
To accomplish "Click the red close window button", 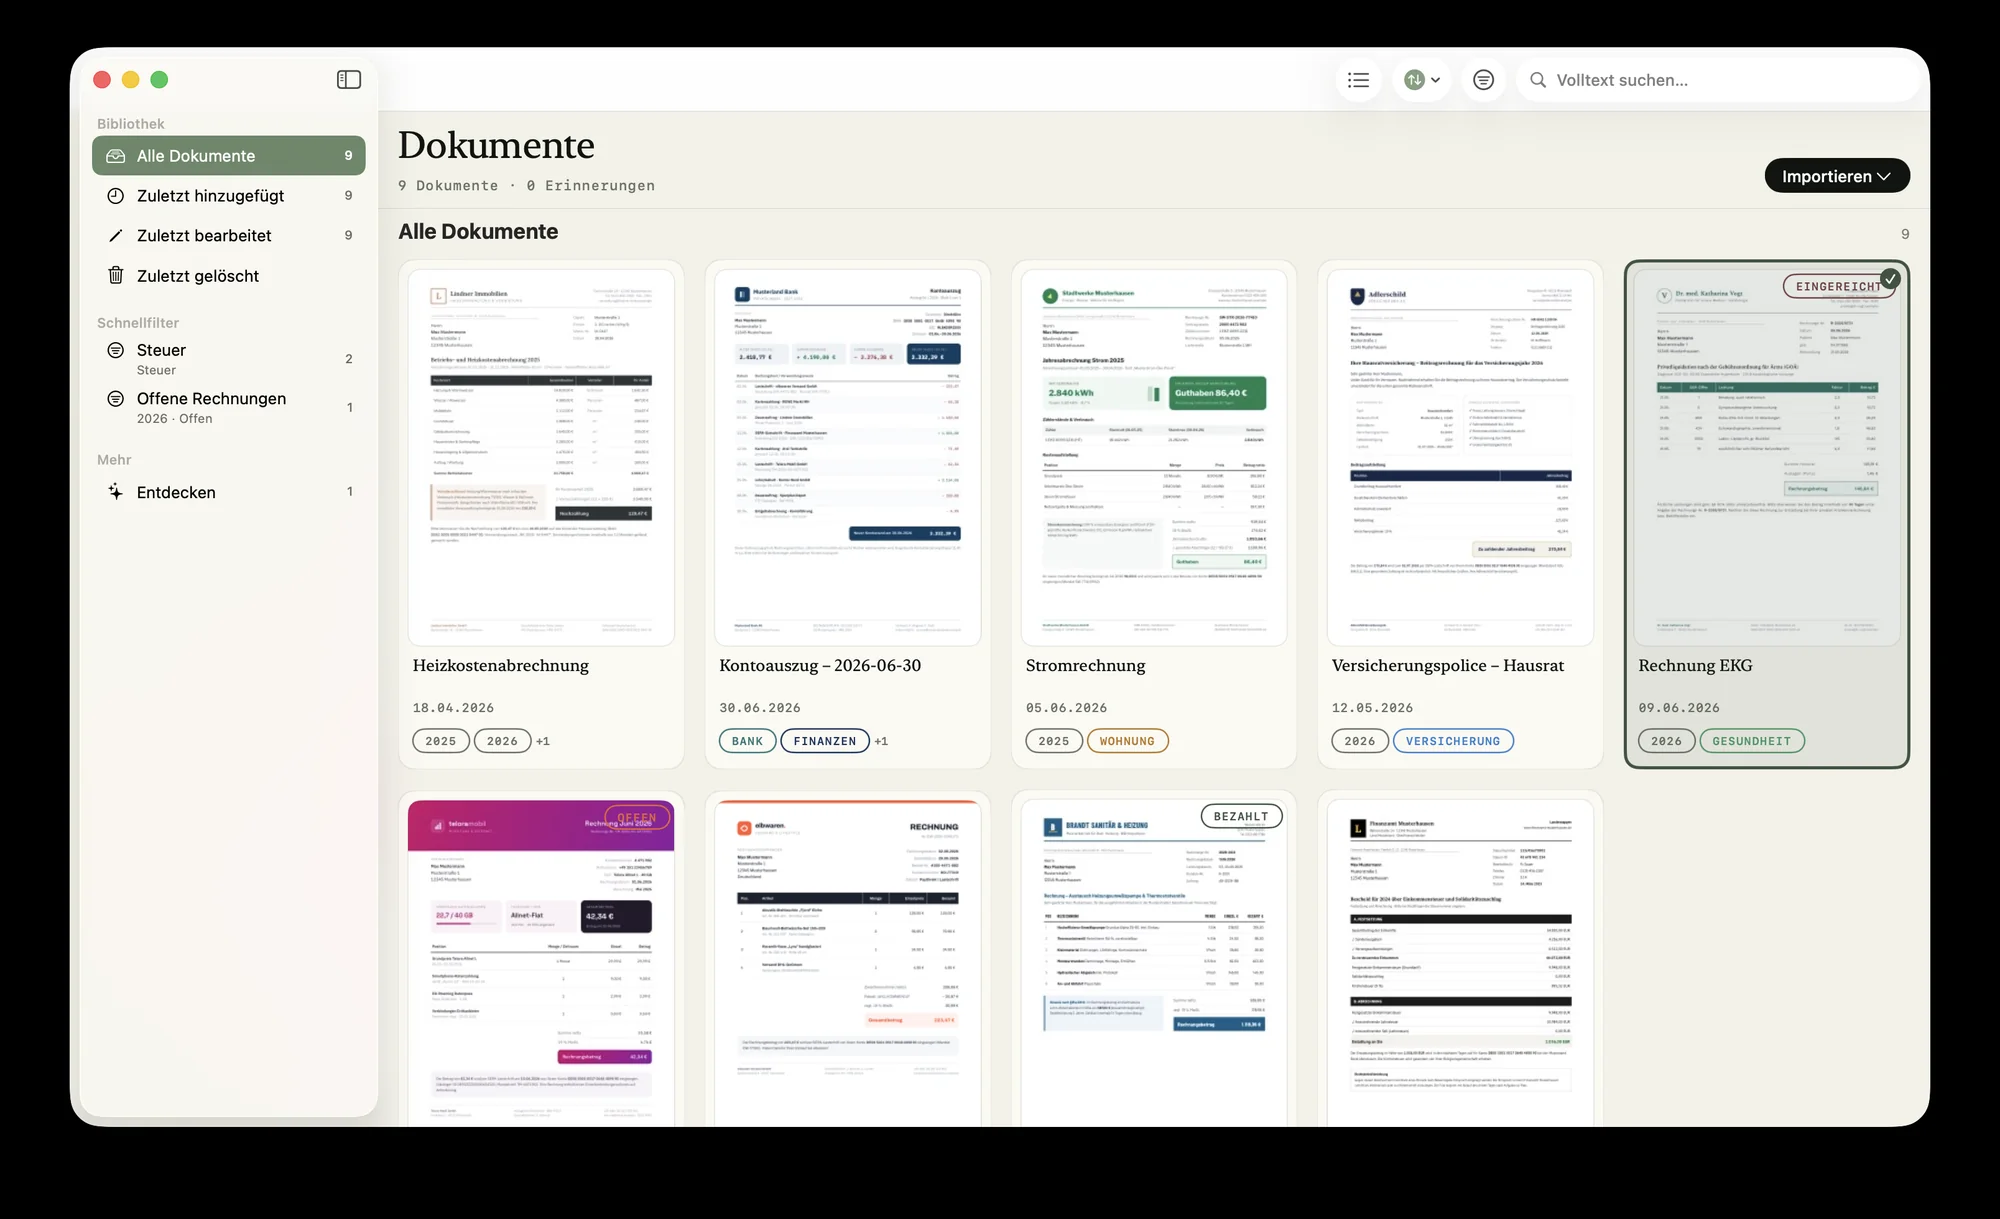I will tap(102, 80).
